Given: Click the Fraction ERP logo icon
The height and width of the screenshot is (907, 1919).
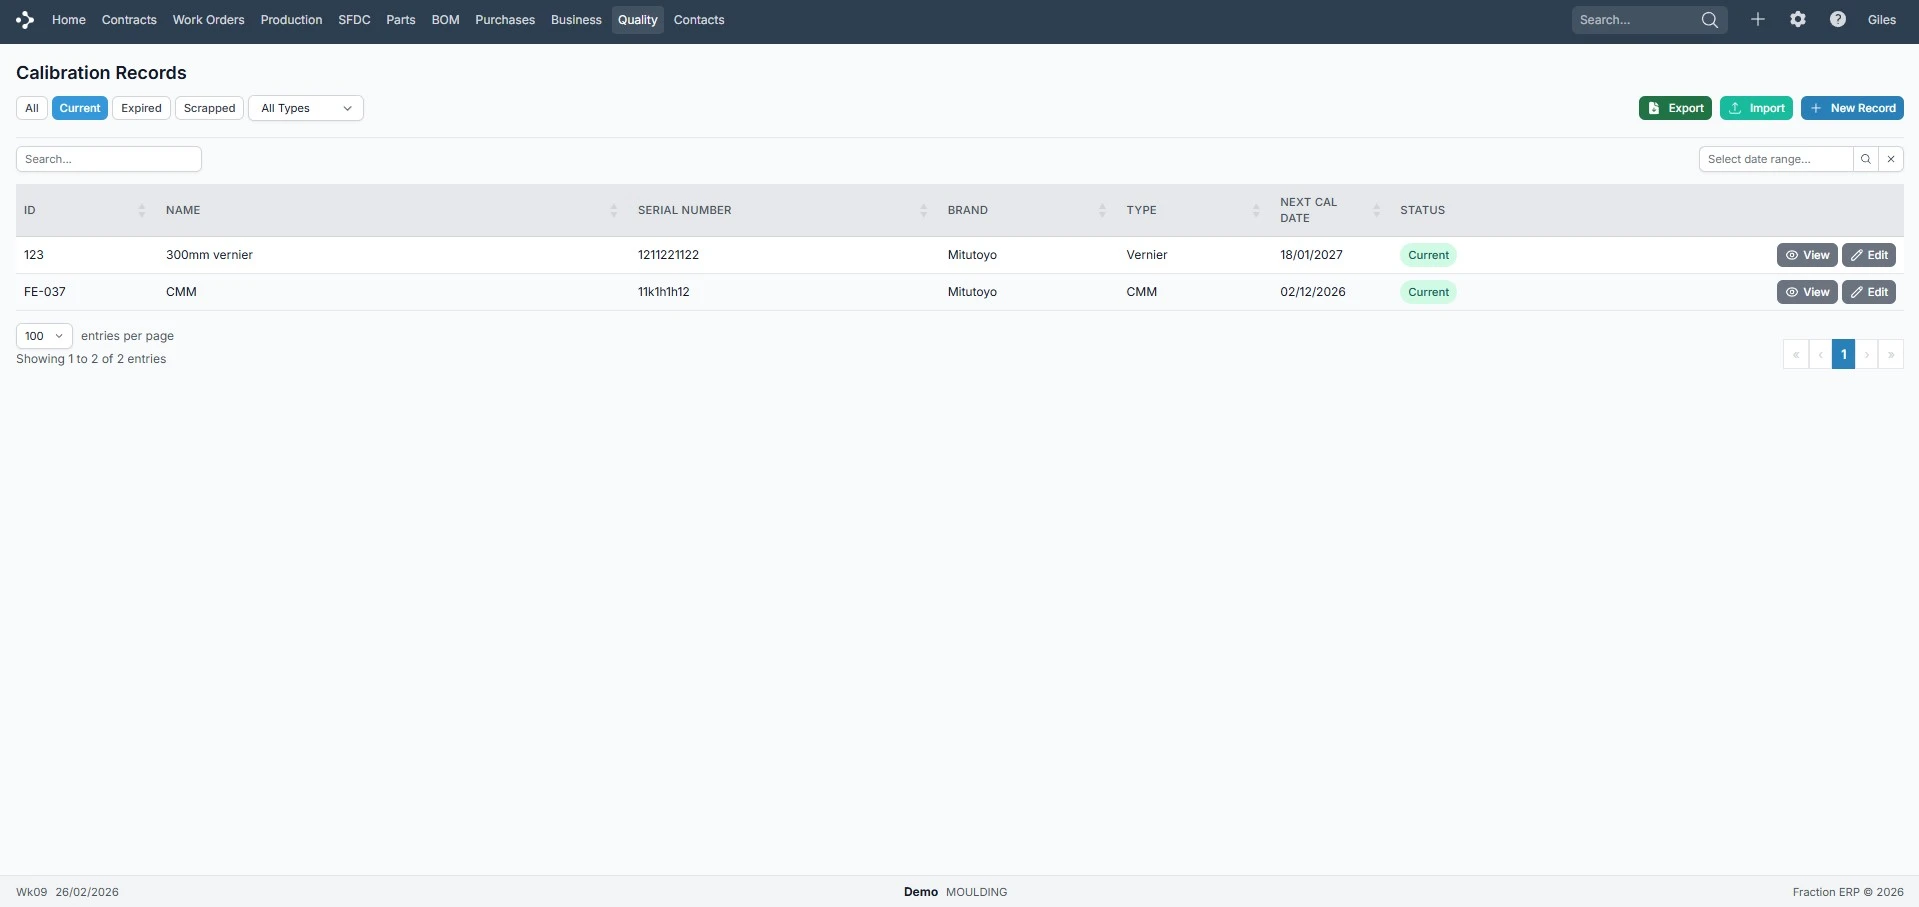Looking at the screenshot, I should 25,20.
